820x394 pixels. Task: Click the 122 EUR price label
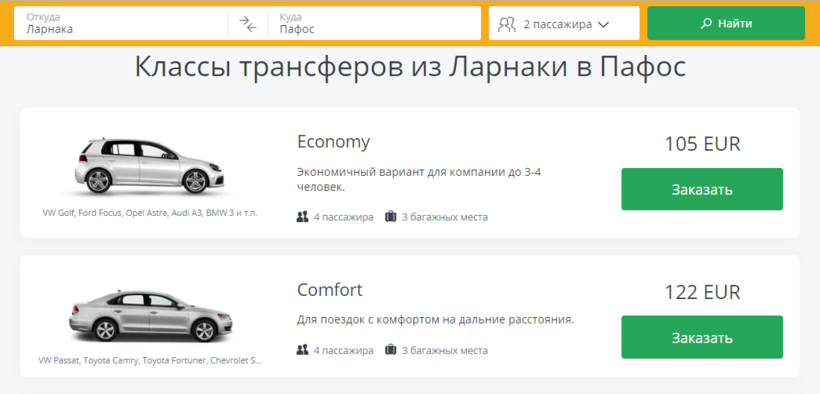pyautogui.click(x=702, y=292)
